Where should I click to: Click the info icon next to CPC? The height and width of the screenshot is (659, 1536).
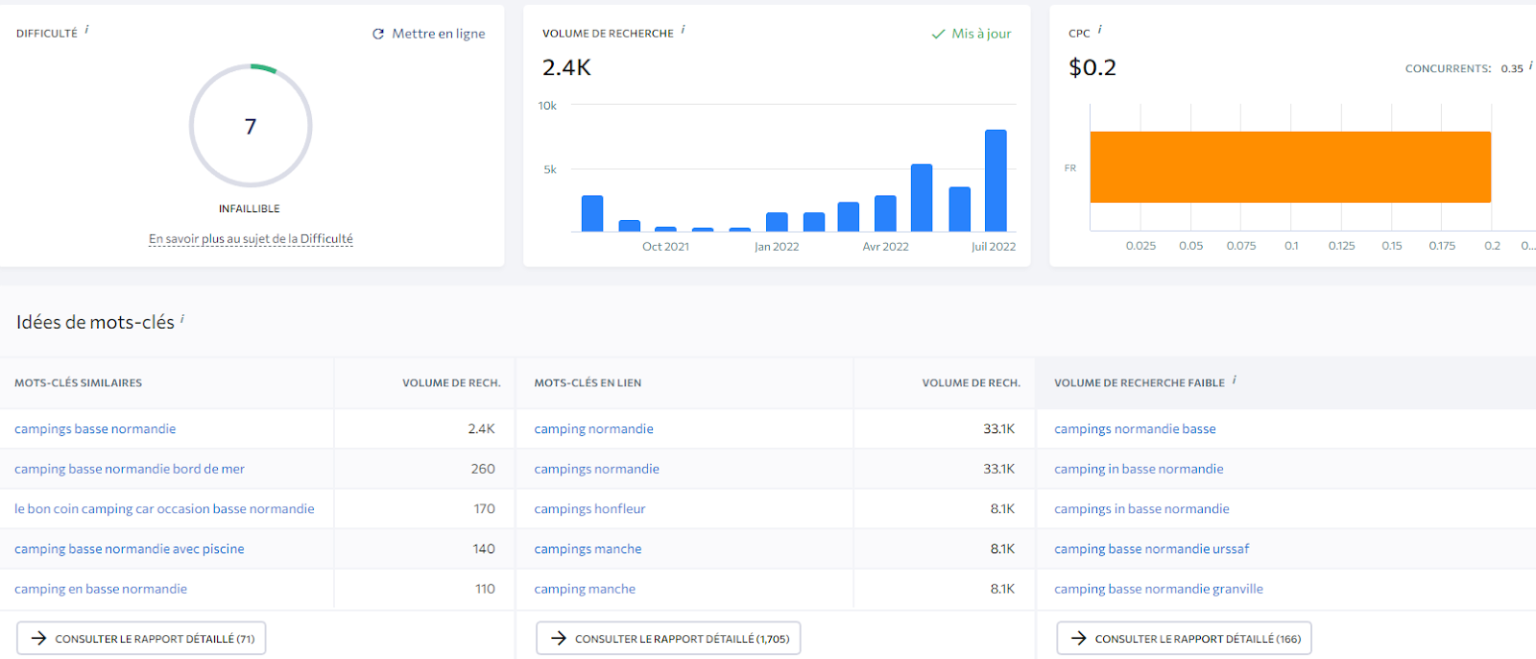(x=1100, y=30)
